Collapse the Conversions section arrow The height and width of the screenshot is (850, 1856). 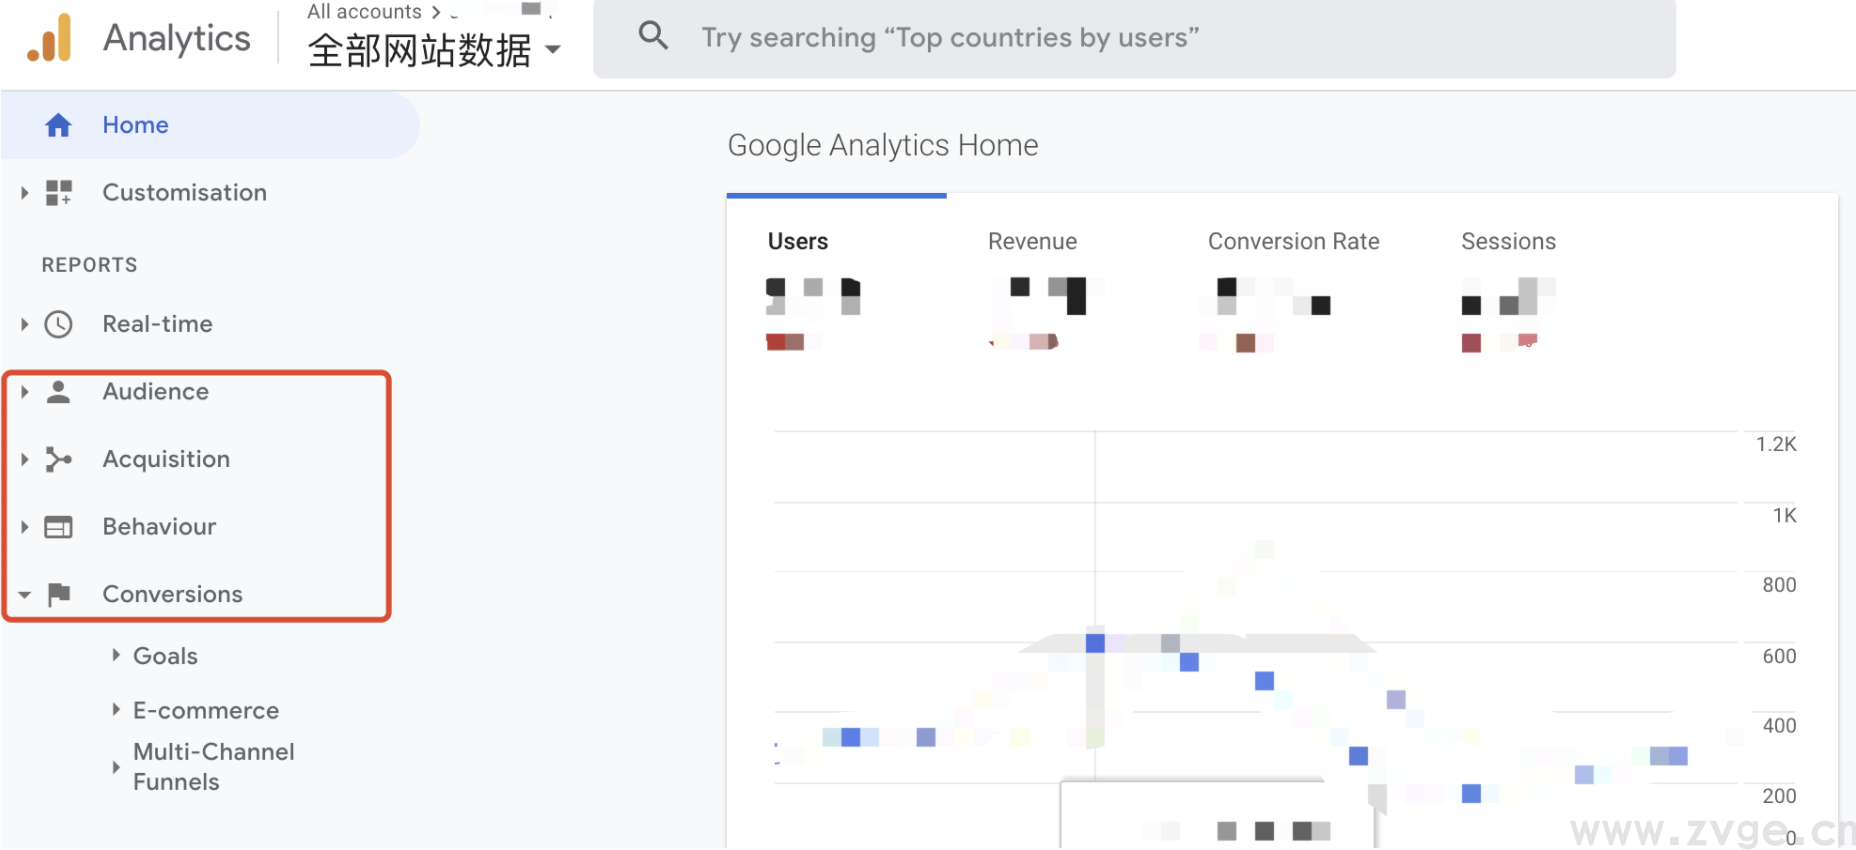click(25, 595)
